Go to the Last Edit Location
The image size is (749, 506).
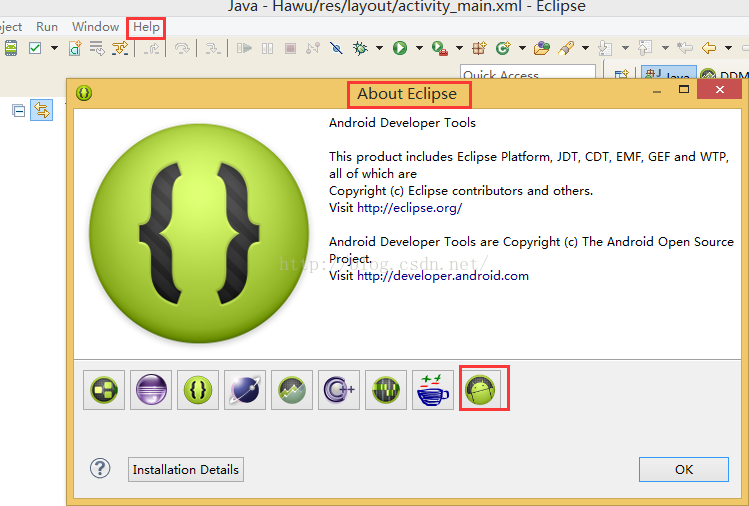click(685, 48)
